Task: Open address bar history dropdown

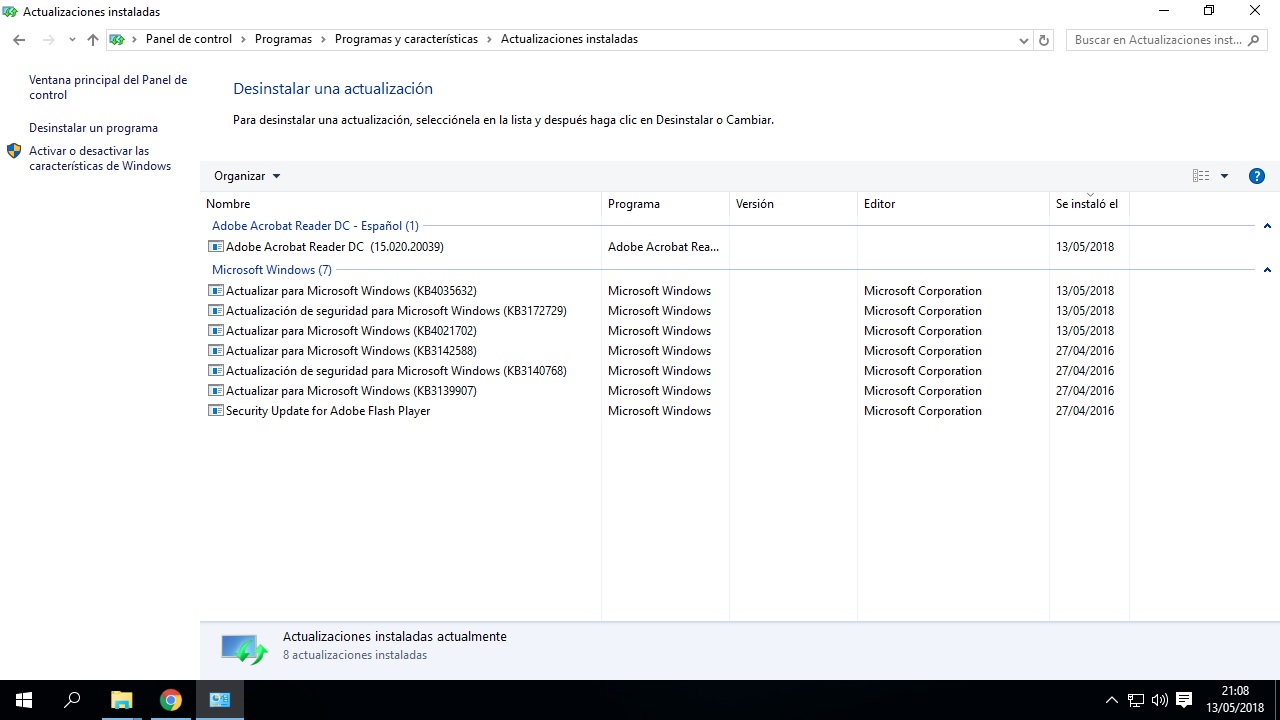Action: click(x=1024, y=40)
